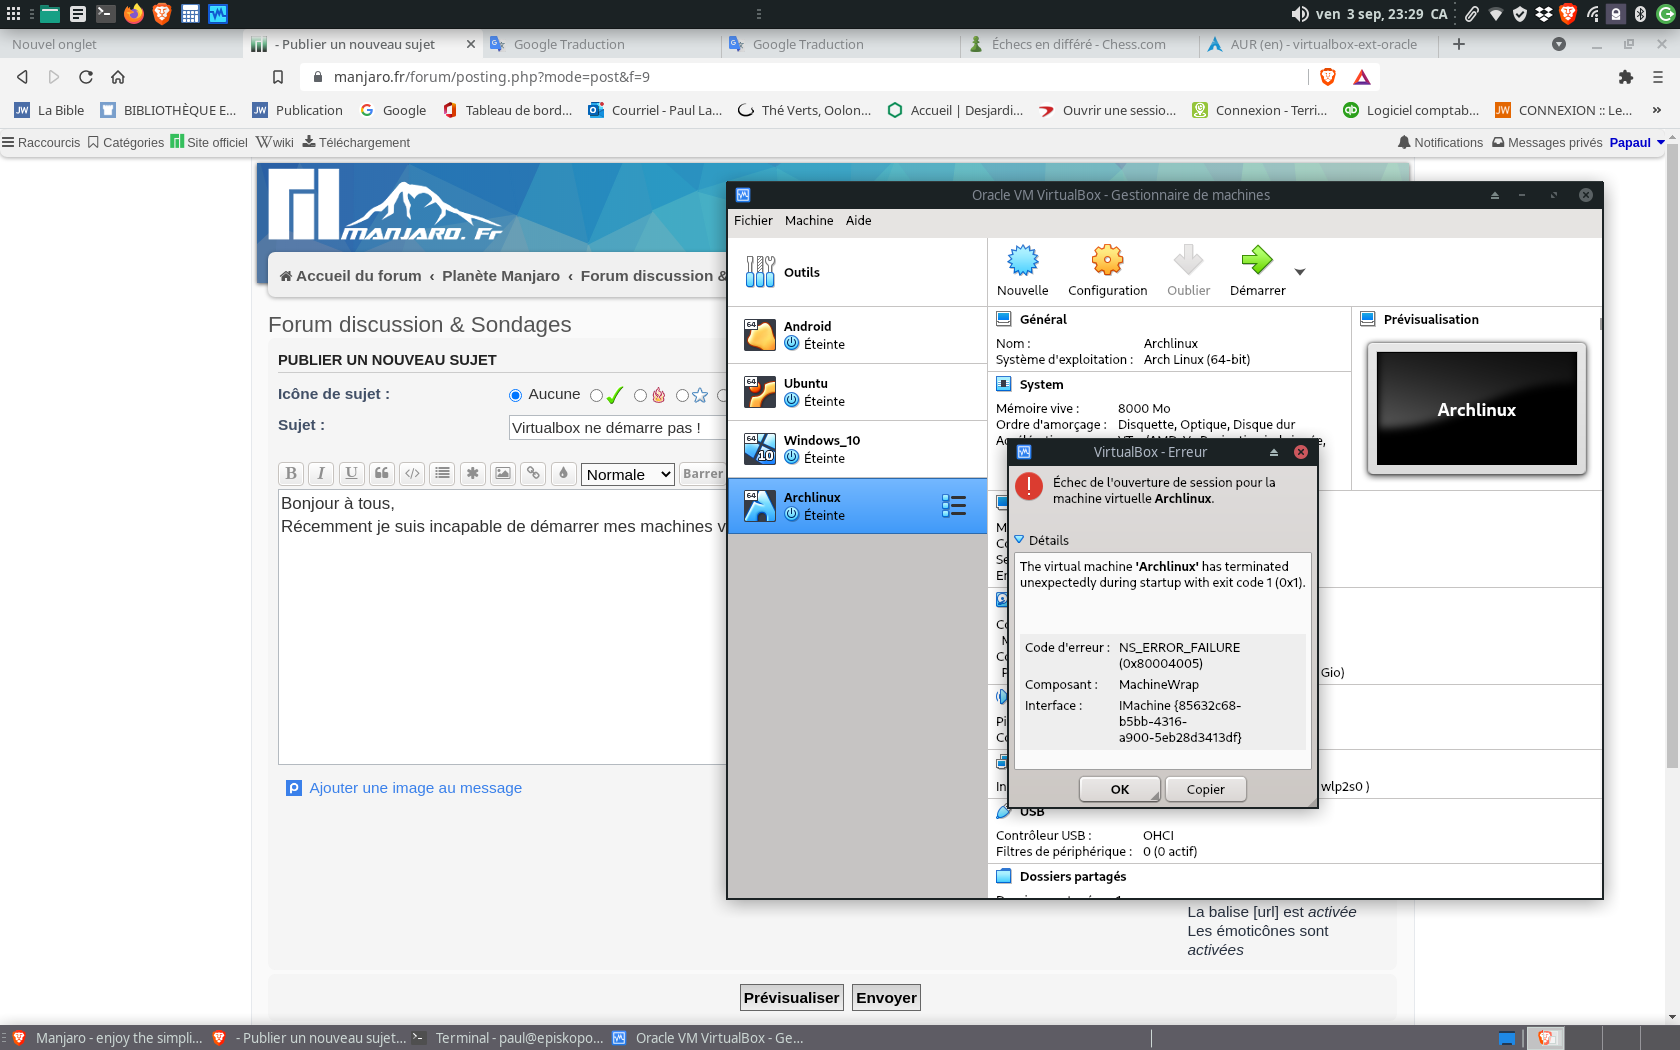Viewport: 1680px width, 1050px height.
Task: Insert a URL with the link icon
Action: (x=534, y=474)
